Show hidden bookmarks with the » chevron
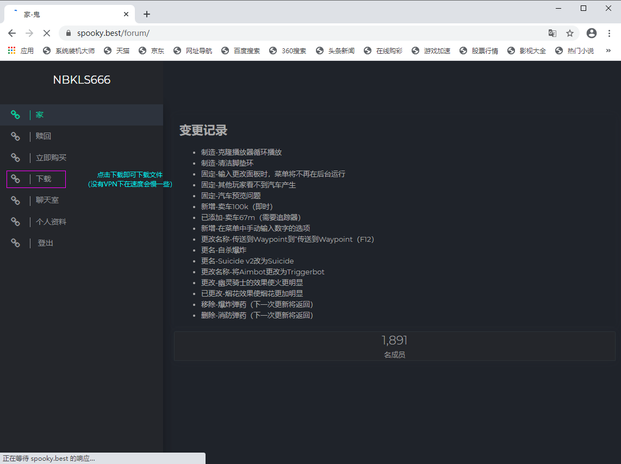The image size is (621, 464). 608,51
